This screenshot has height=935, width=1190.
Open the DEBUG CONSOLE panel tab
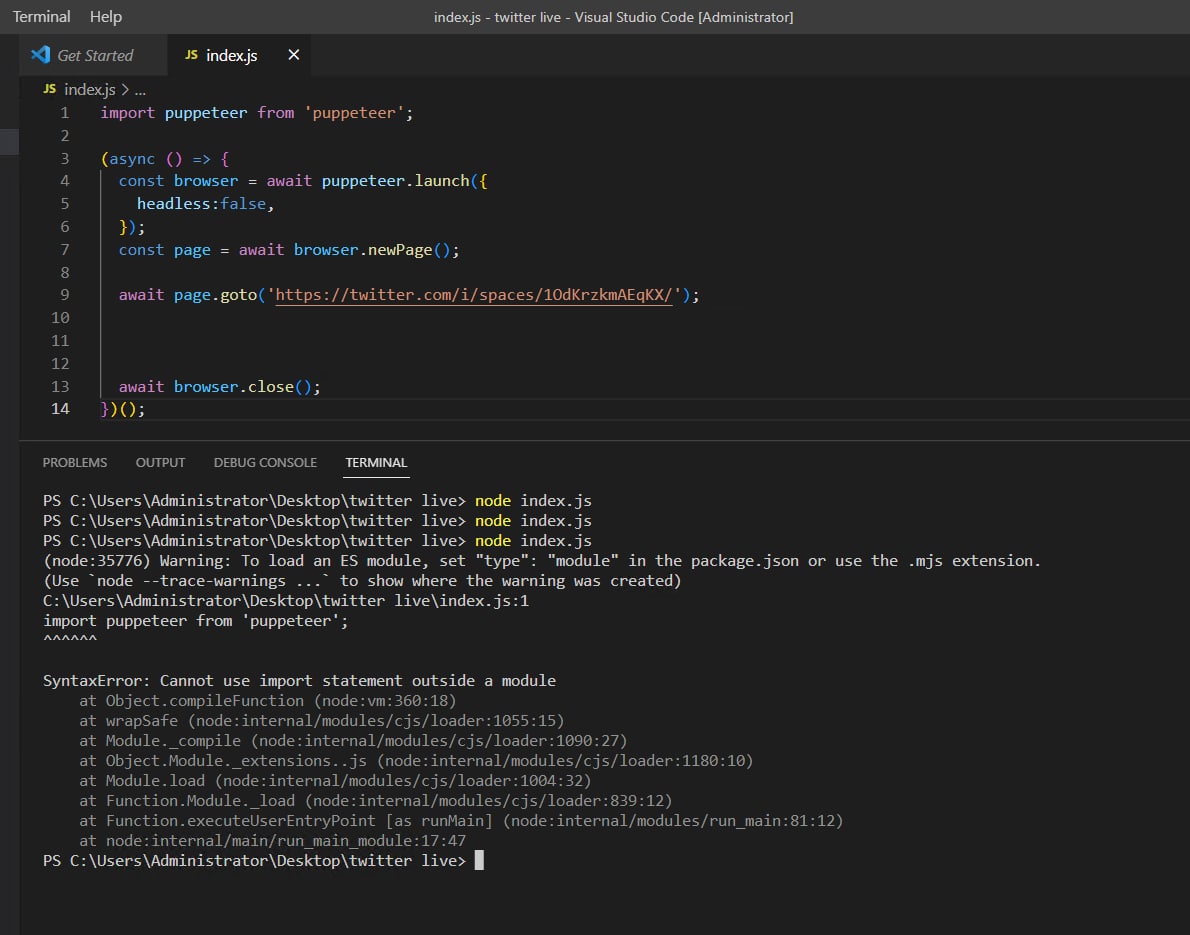pyautogui.click(x=265, y=462)
